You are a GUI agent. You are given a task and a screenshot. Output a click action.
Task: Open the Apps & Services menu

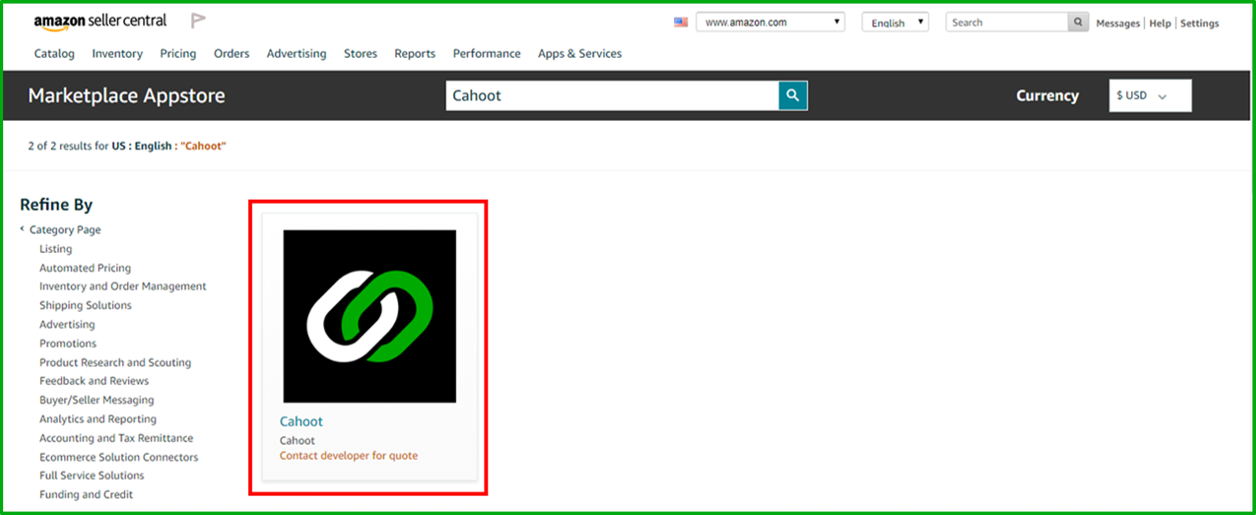click(x=580, y=54)
